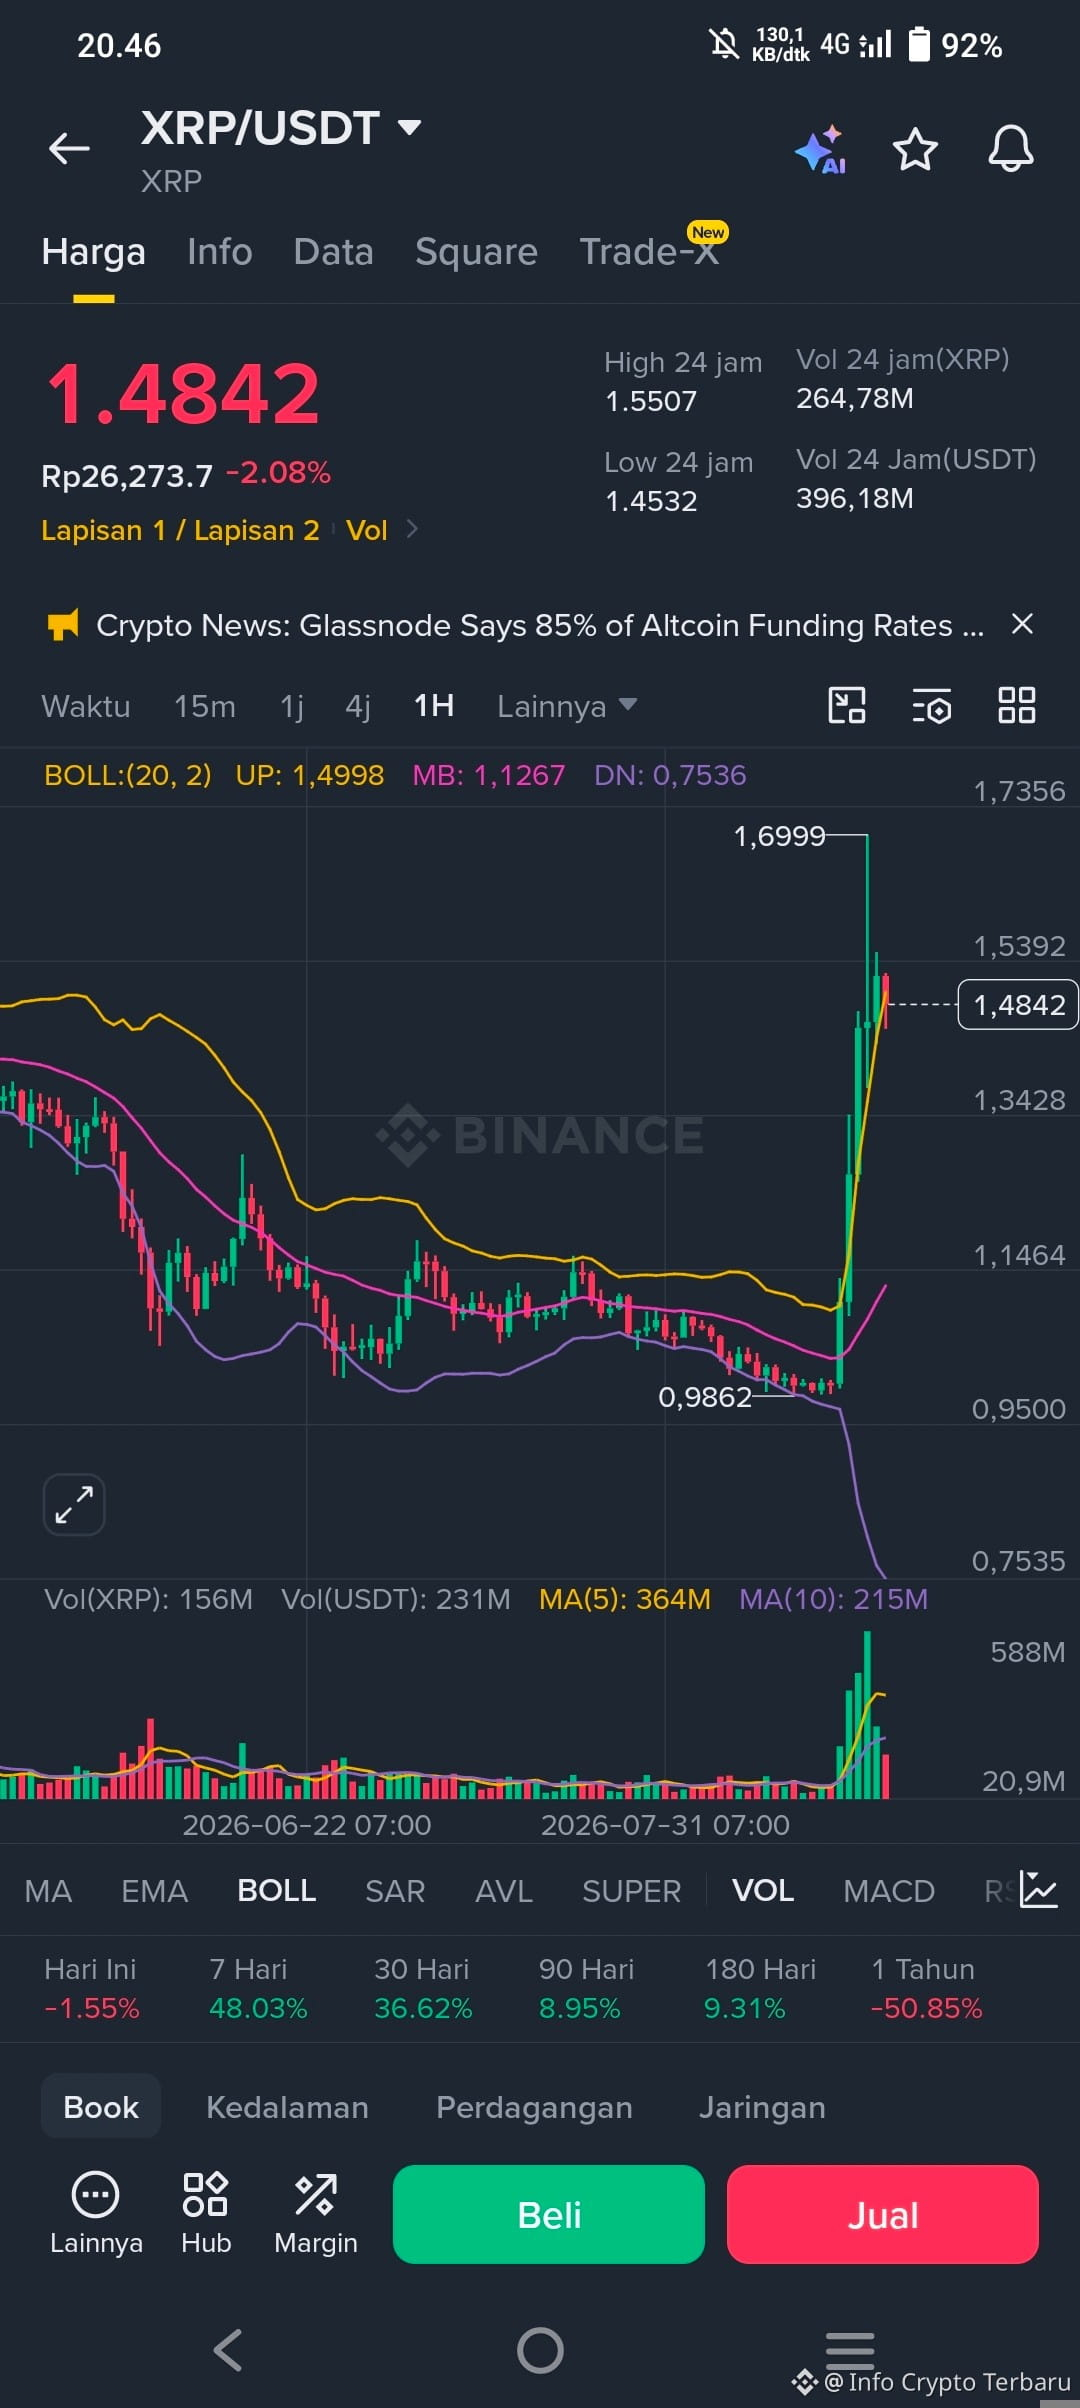Toggle the VOL sub-indicator
This screenshot has width=1080, height=2408.
pyautogui.click(x=763, y=1891)
